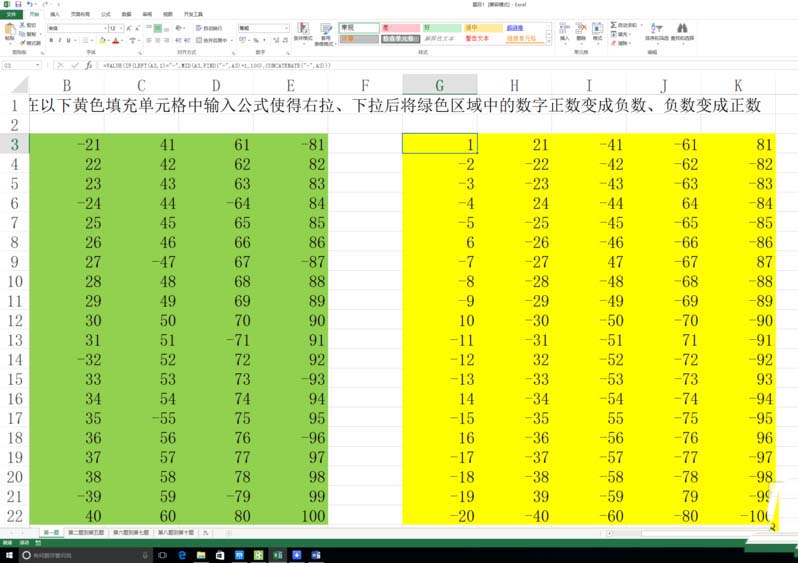Switch to the Page Layout ribbon tab
The image size is (798, 563).
pos(80,14)
